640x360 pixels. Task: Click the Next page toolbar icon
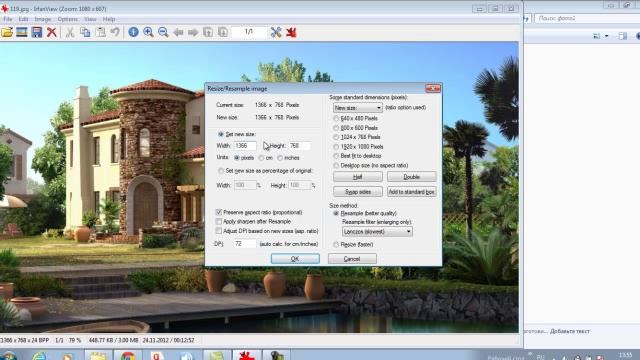click(222, 32)
